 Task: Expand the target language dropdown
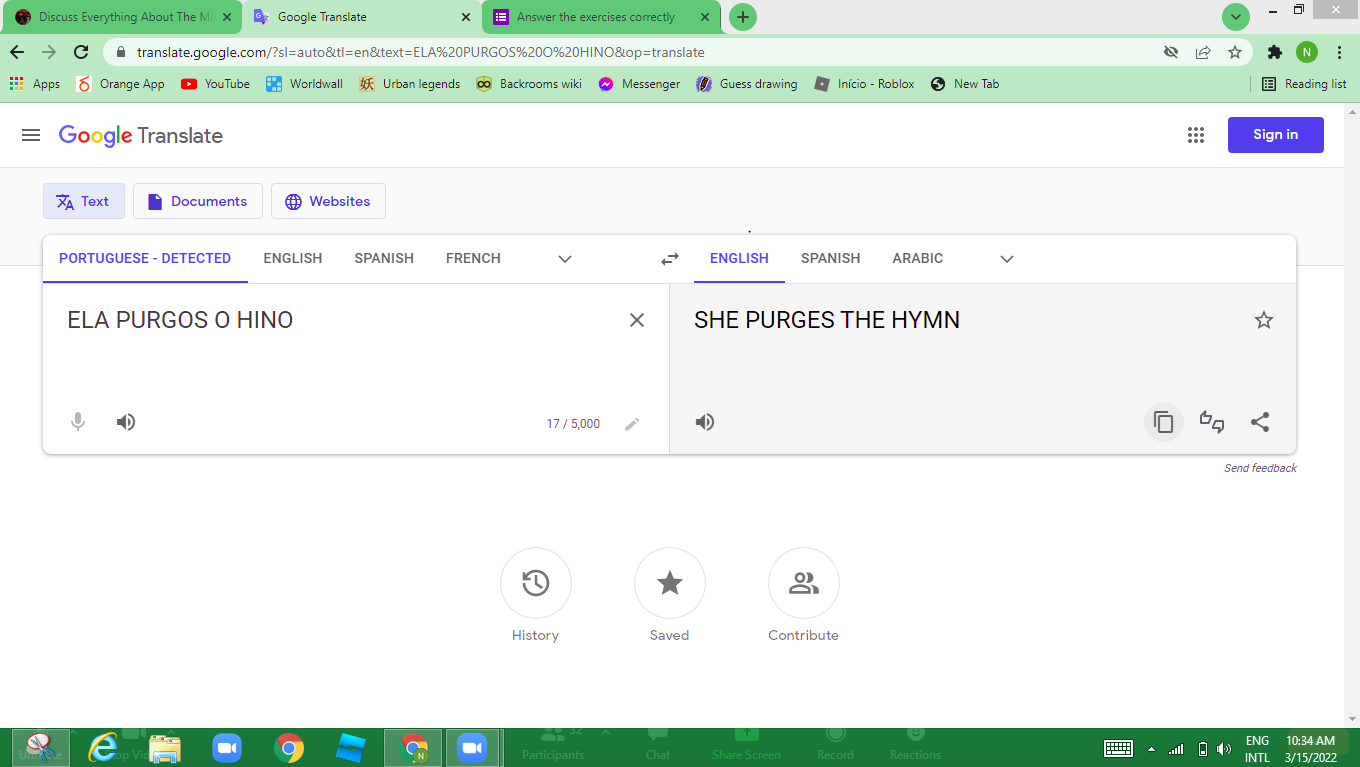[1006, 259]
